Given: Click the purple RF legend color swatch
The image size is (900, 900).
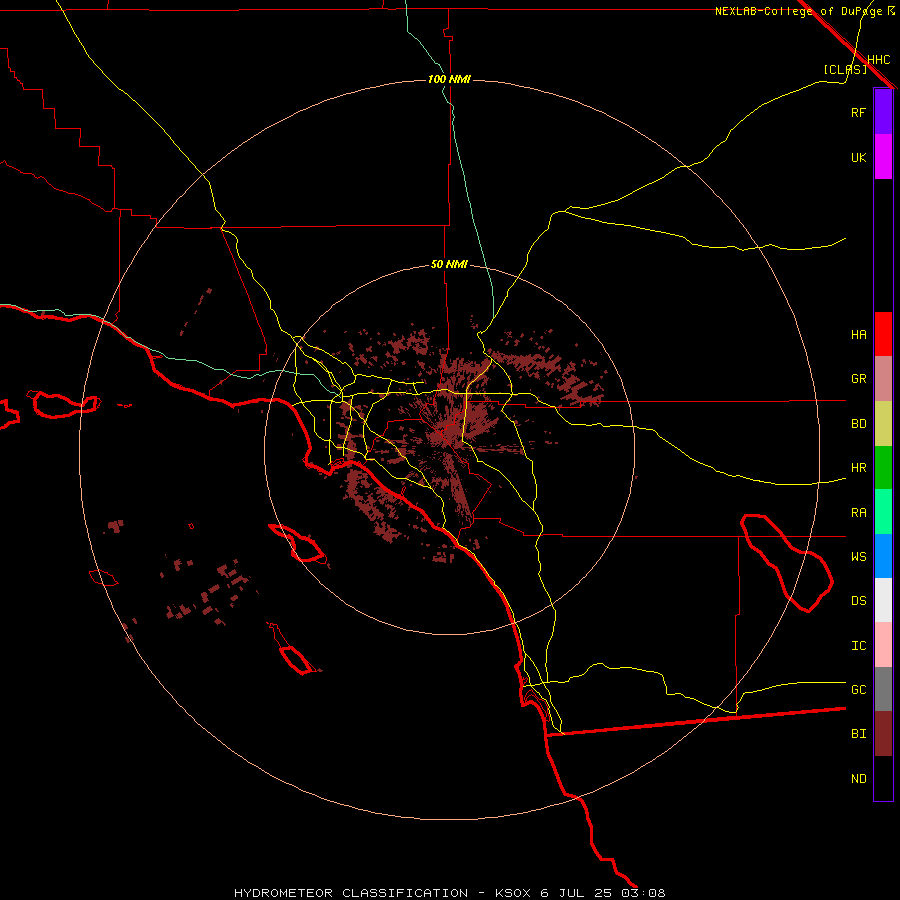Looking at the screenshot, I should [883, 112].
